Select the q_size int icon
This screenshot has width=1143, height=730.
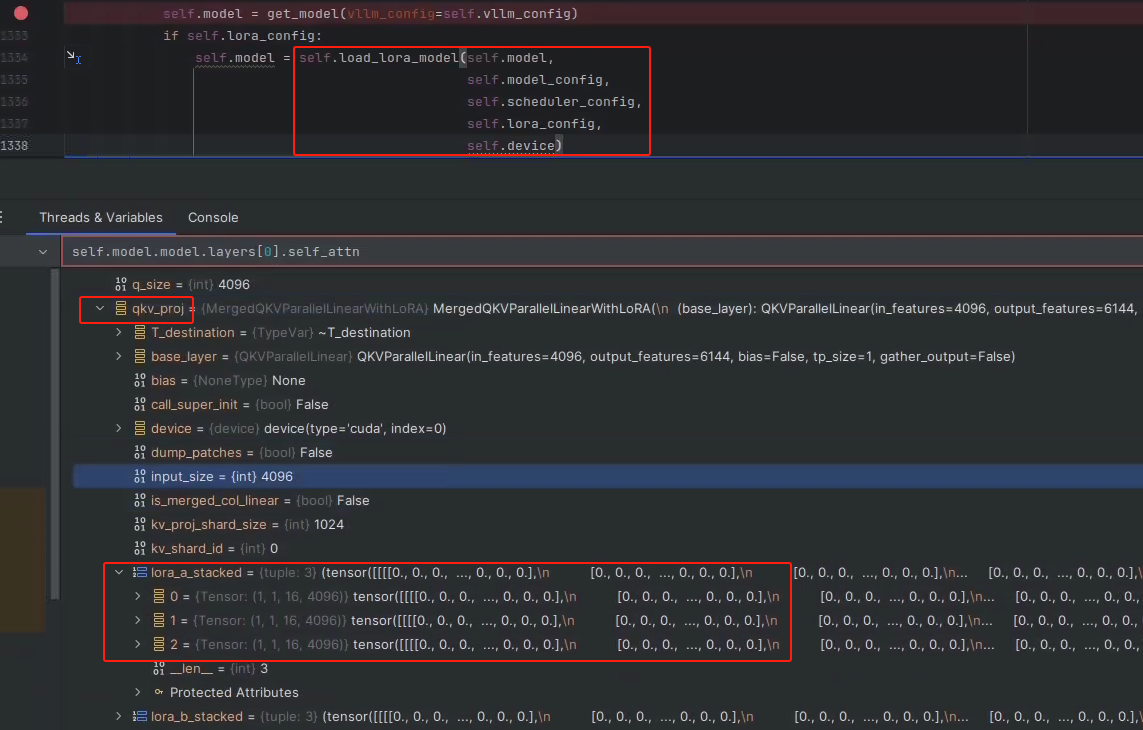[120, 284]
